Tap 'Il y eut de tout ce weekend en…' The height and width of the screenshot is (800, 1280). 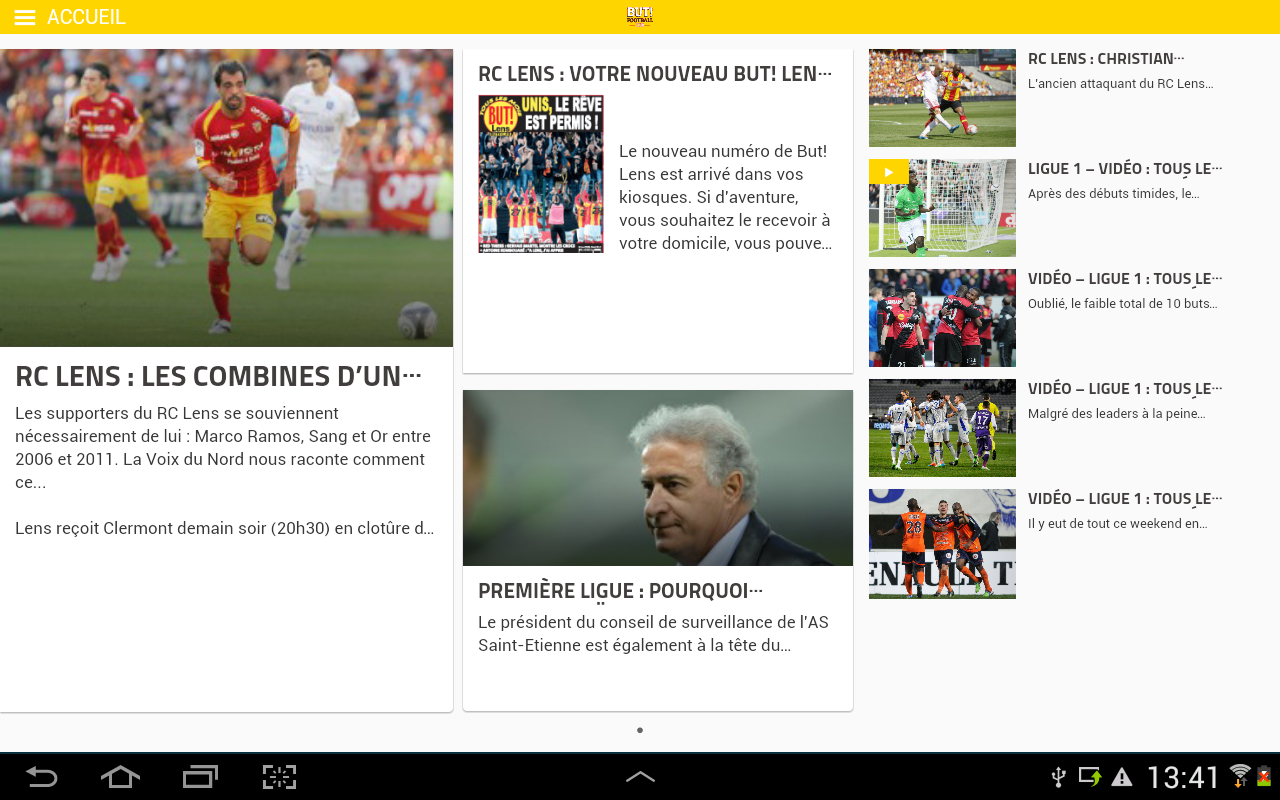1117,524
